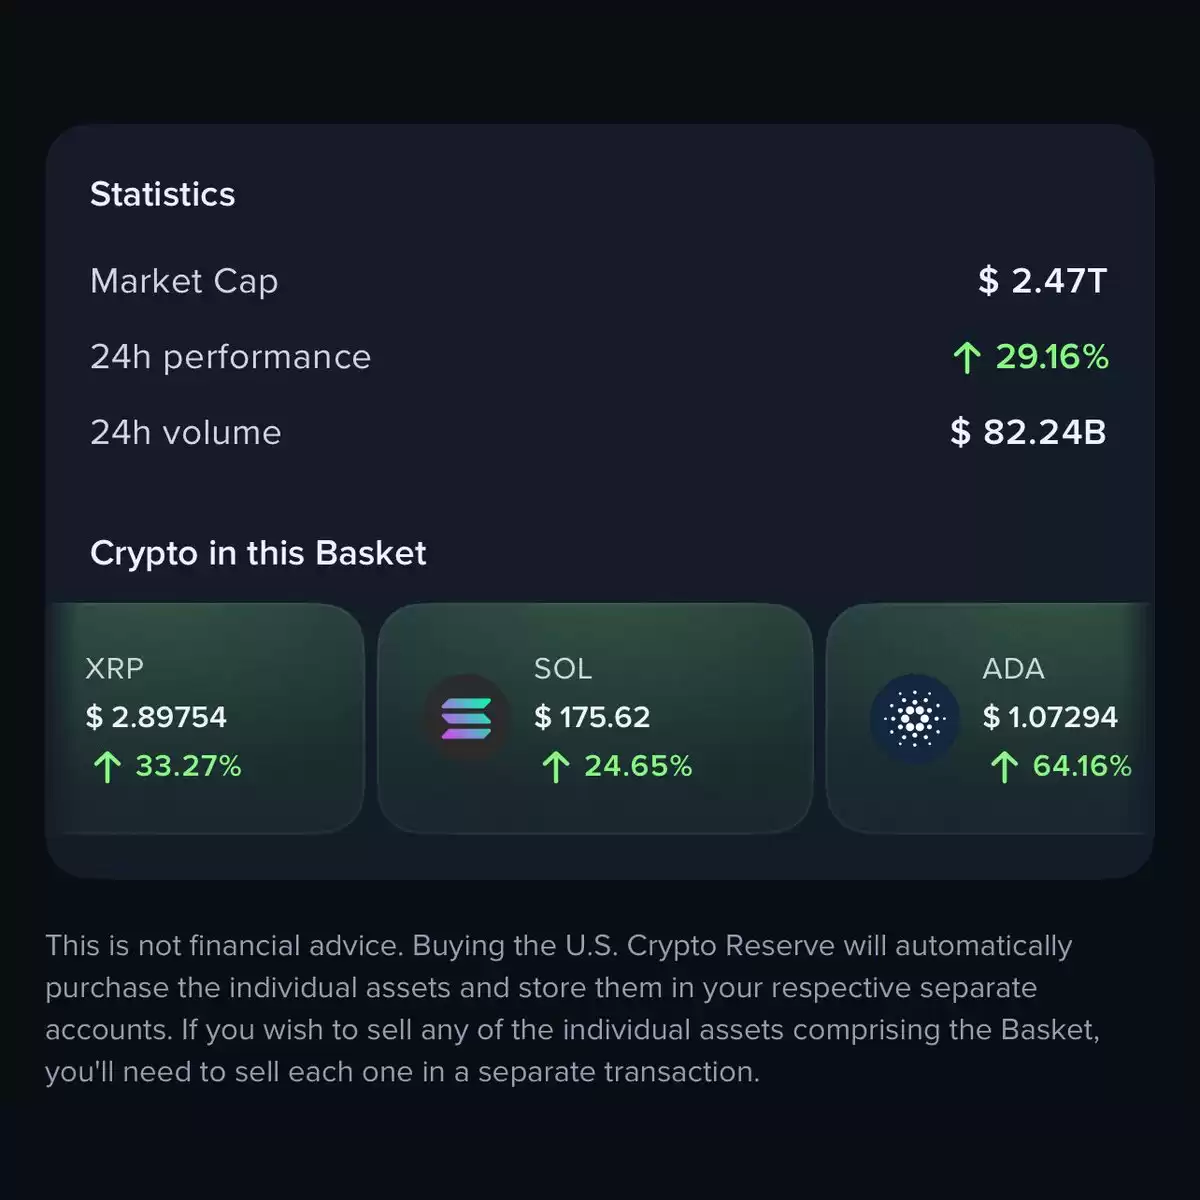The width and height of the screenshot is (1200, 1200).
Task: Tap the Statistics heading
Action: coord(163,194)
